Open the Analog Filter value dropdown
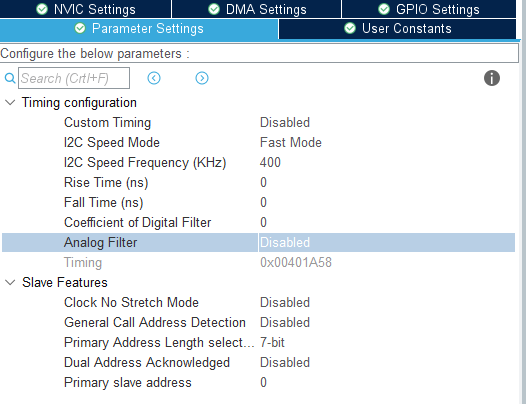The height and width of the screenshot is (404, 526). pos(387,242)
